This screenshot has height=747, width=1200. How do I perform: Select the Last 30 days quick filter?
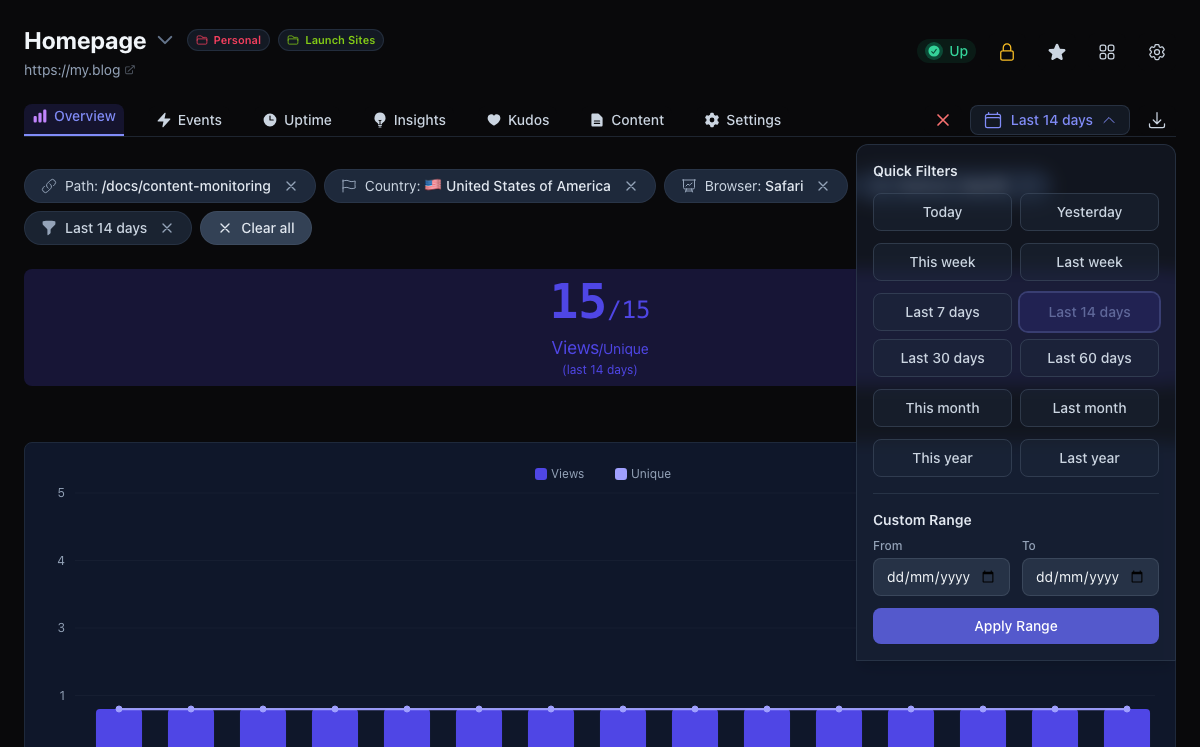coord(942,358)
